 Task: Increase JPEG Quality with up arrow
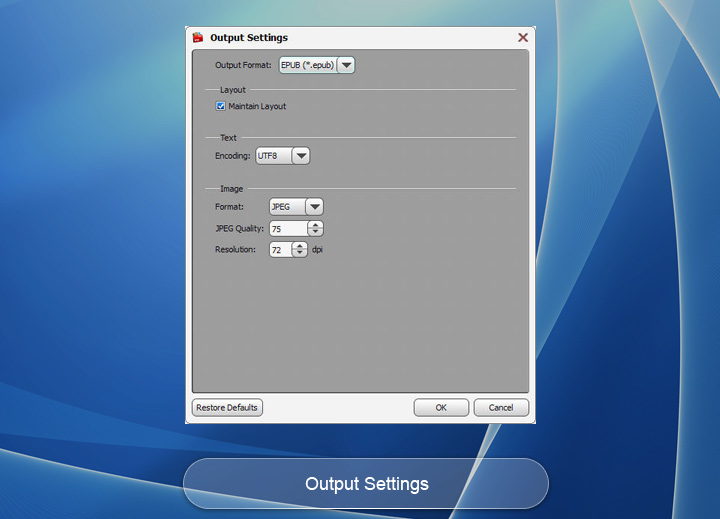[x=315, y=225]
